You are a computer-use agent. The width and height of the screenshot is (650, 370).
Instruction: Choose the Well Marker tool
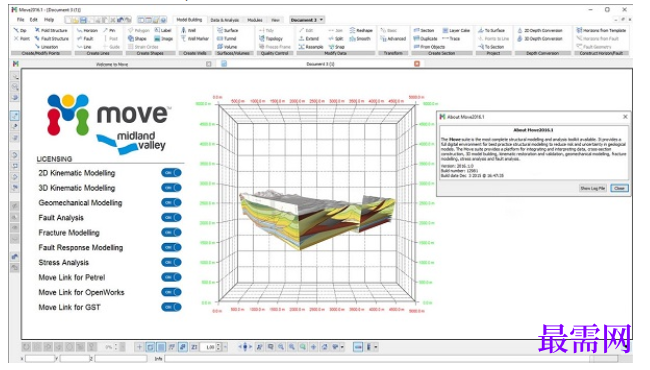click(x=195, y=39)
